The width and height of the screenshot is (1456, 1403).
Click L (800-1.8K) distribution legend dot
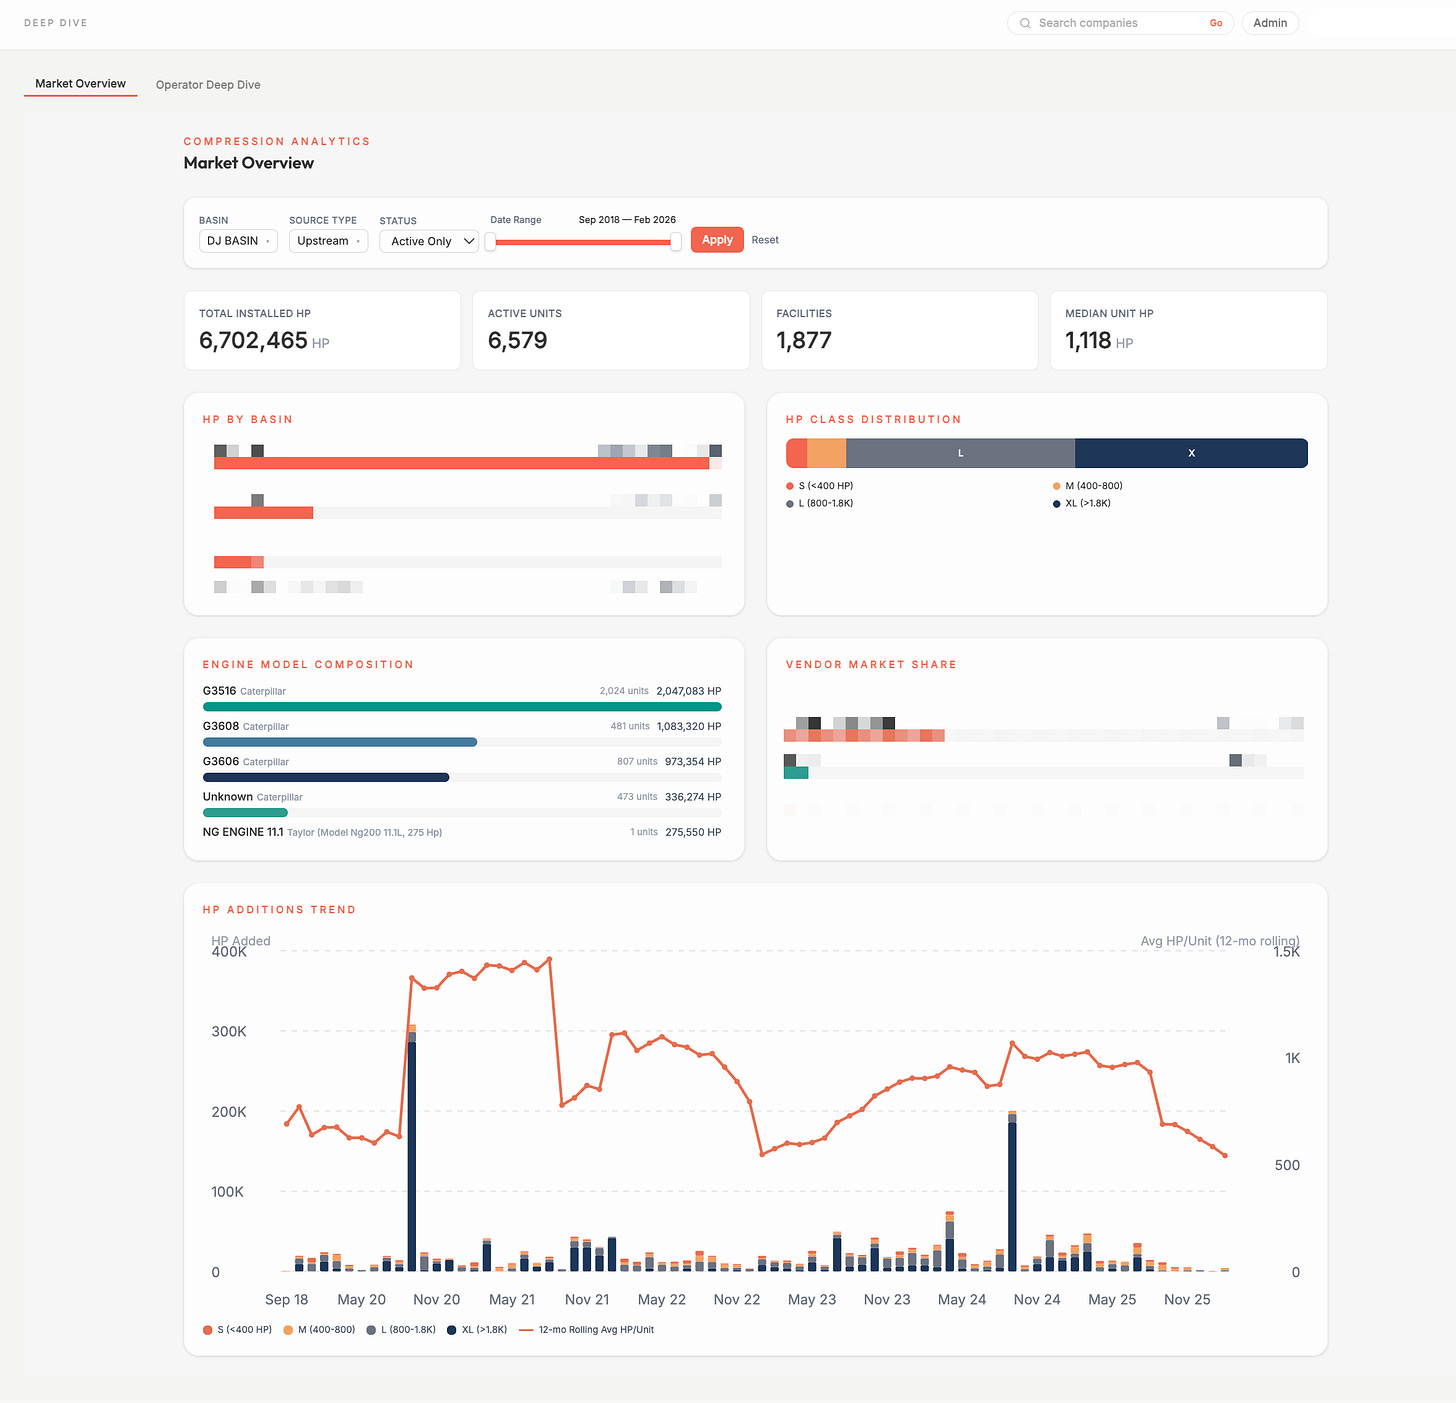(x=790, y=504)
